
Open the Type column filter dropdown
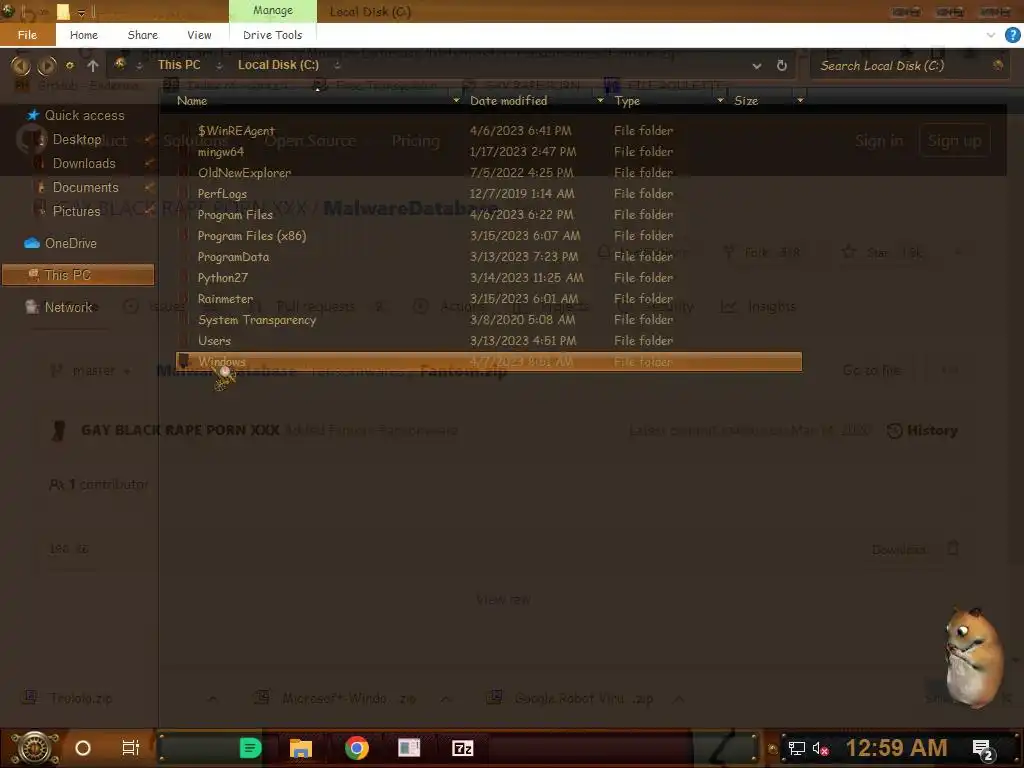tap(720, 101)
